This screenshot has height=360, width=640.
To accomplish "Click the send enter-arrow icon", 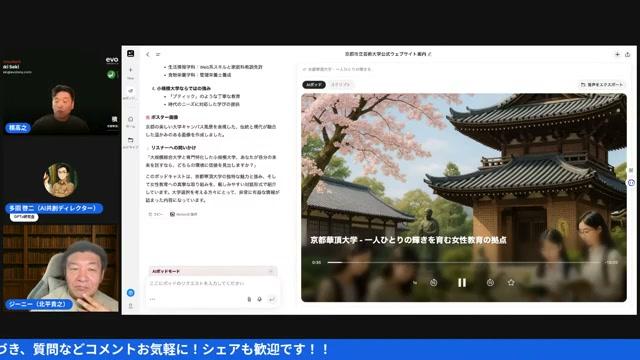I will pyautogui.click(x=272, y=299).
